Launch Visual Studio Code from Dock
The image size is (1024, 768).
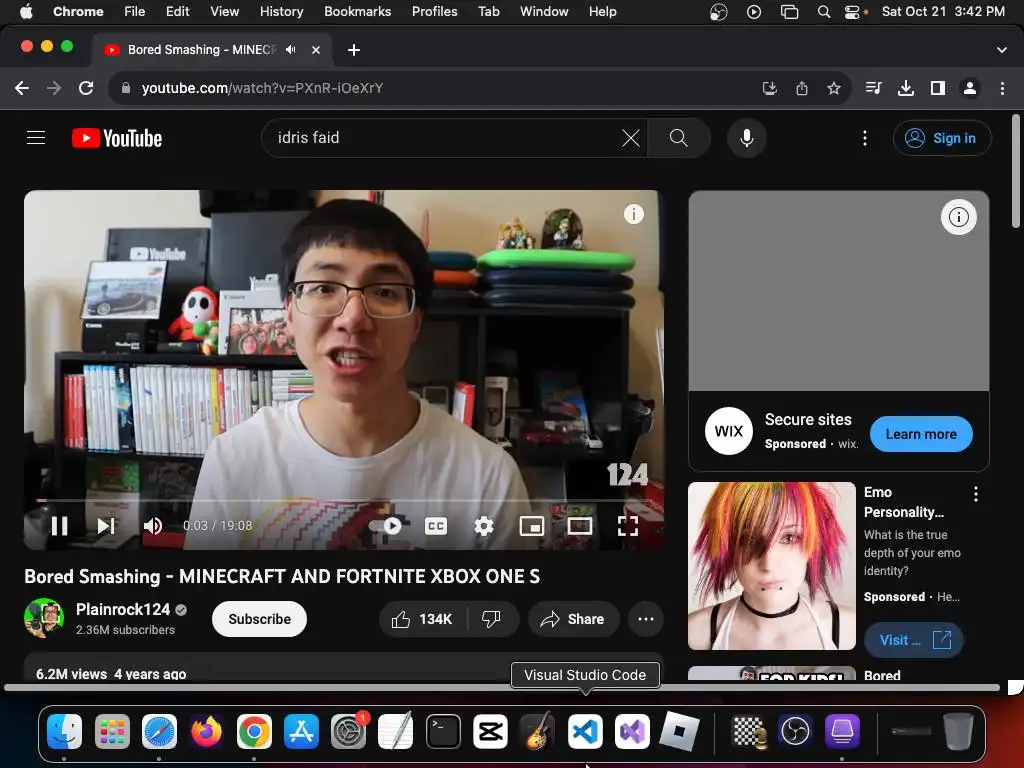[584, 731]
